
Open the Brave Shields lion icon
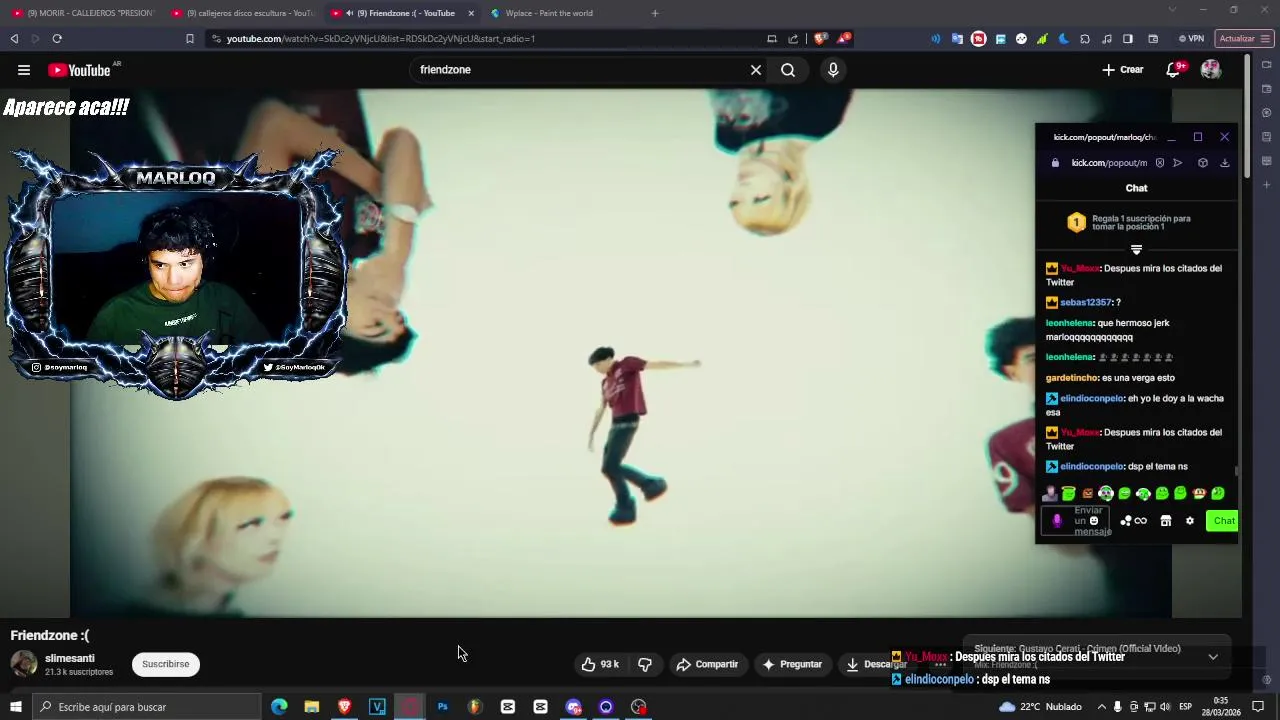point(820,39)
